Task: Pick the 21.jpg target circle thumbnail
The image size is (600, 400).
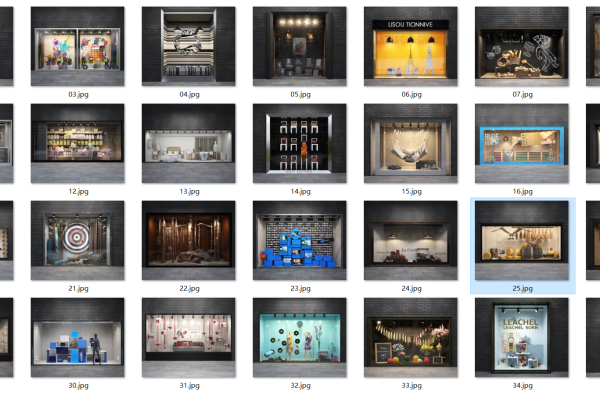Action: [x=78, y=240]
